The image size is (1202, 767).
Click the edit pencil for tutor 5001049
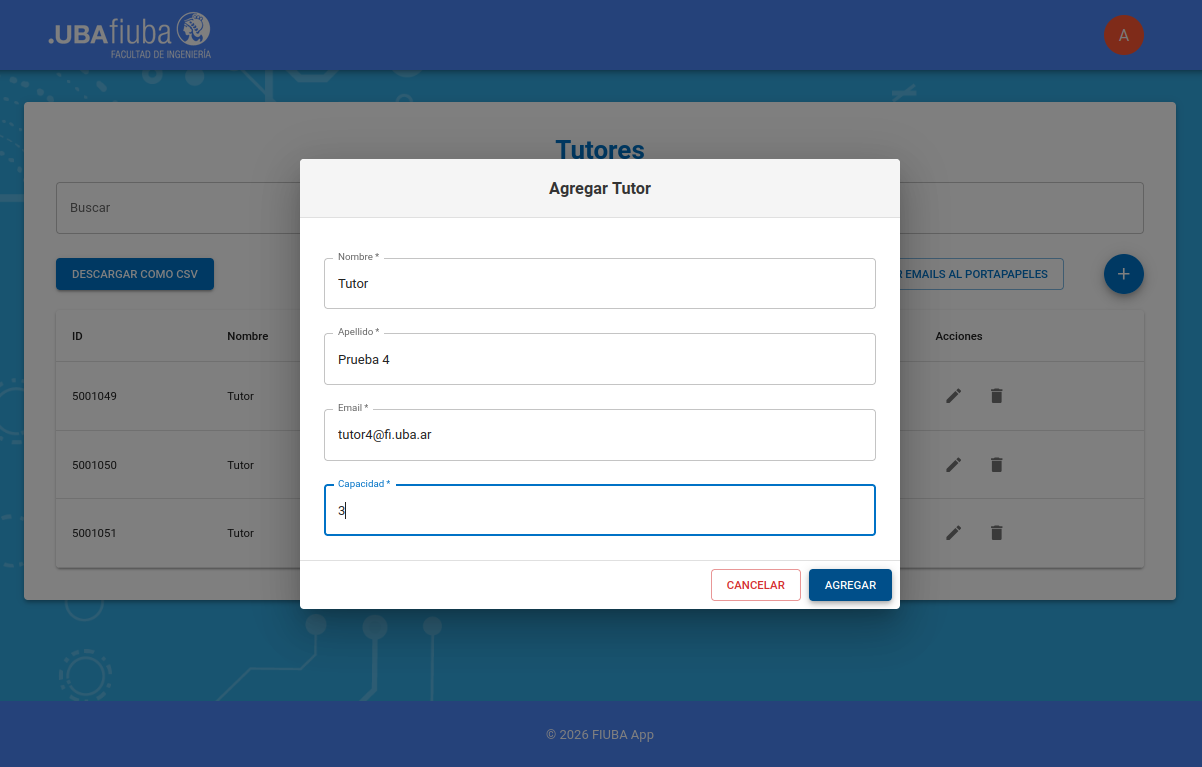[x=953, y=396]
